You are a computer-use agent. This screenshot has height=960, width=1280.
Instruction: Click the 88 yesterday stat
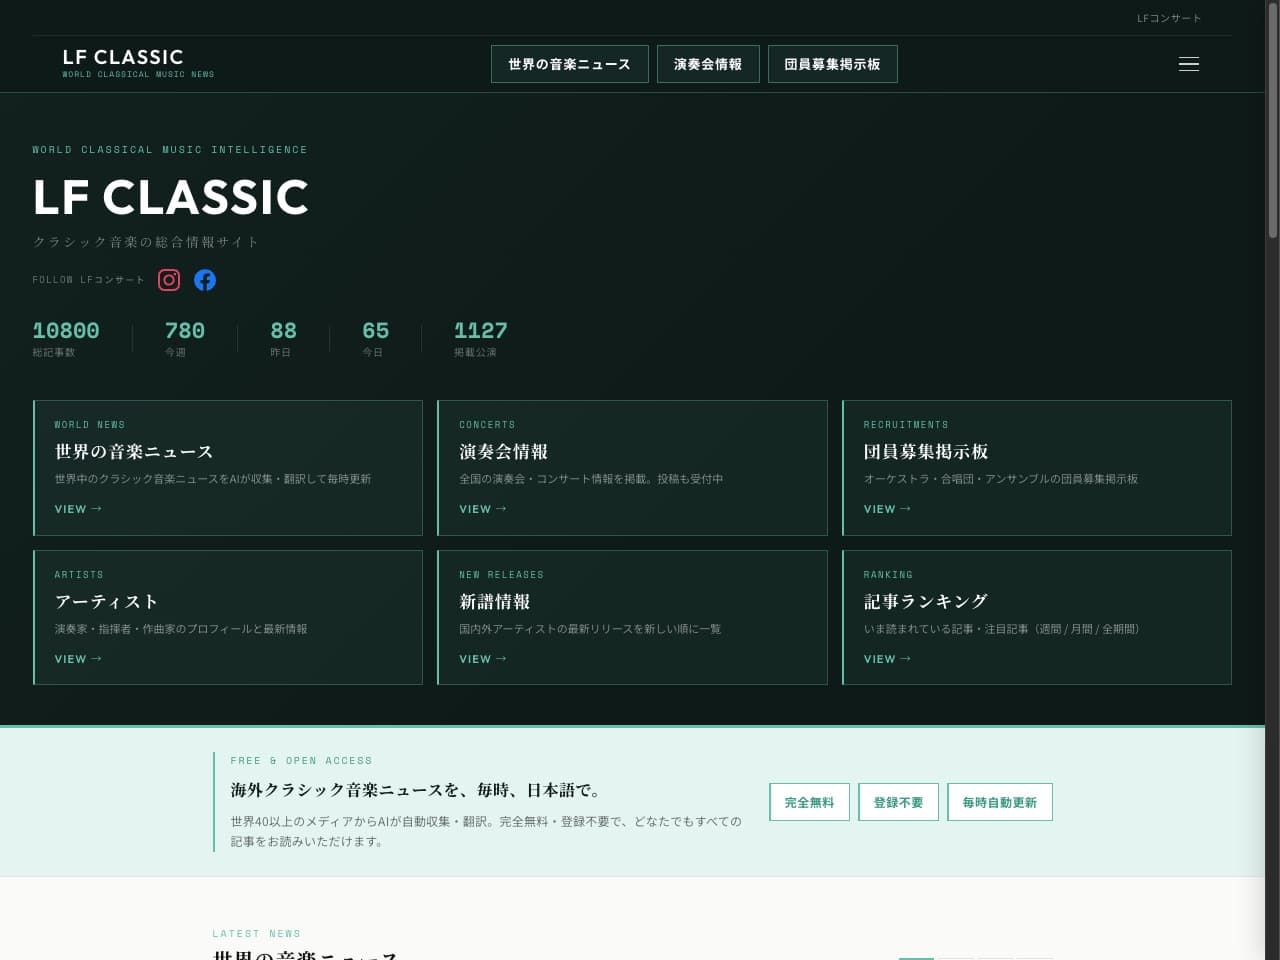[283, 338]
